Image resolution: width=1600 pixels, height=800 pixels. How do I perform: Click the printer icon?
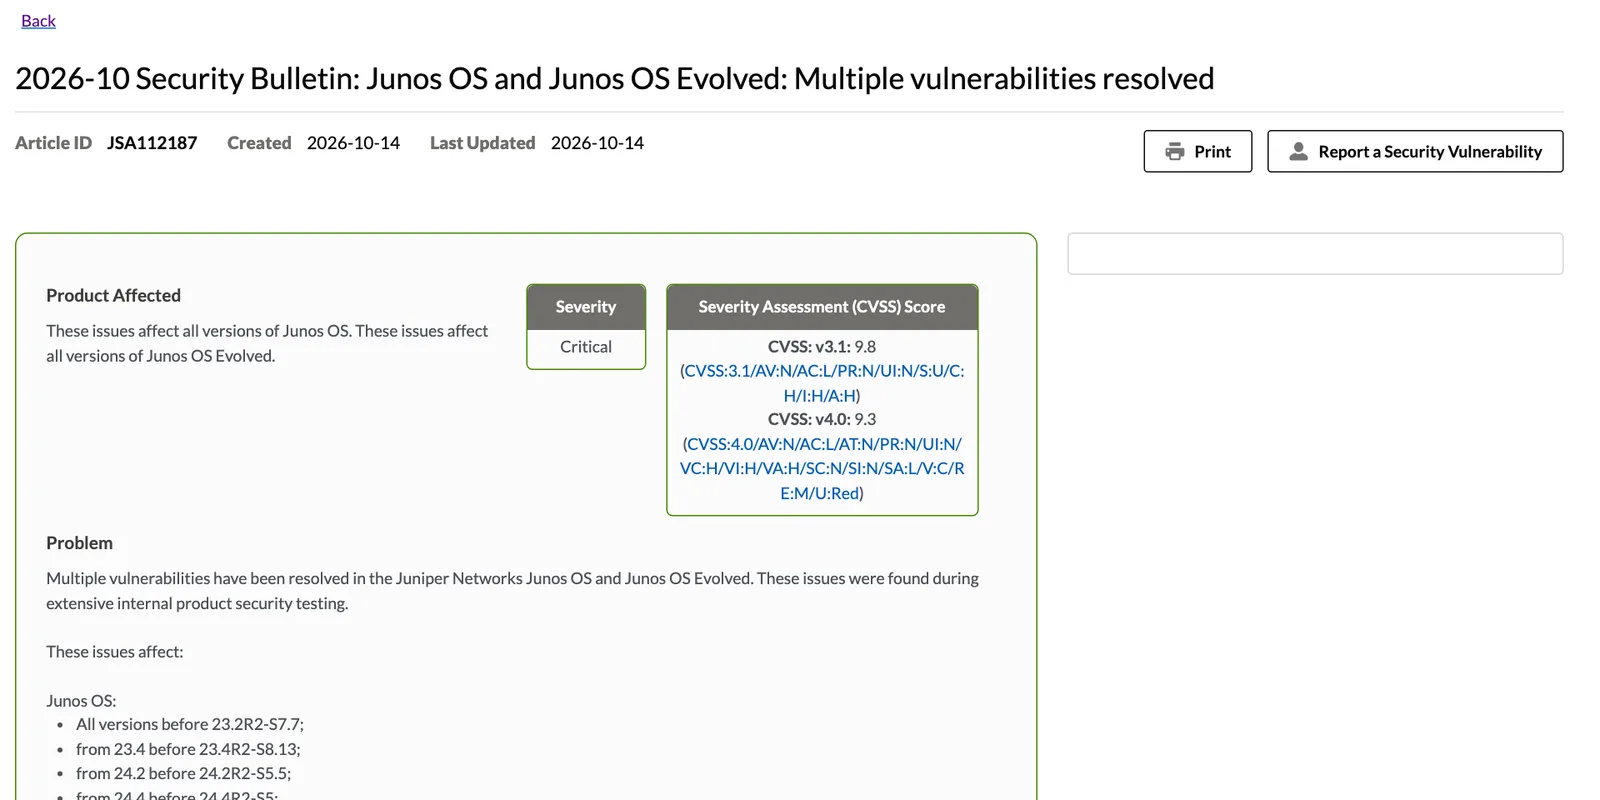pos(1175,151)
